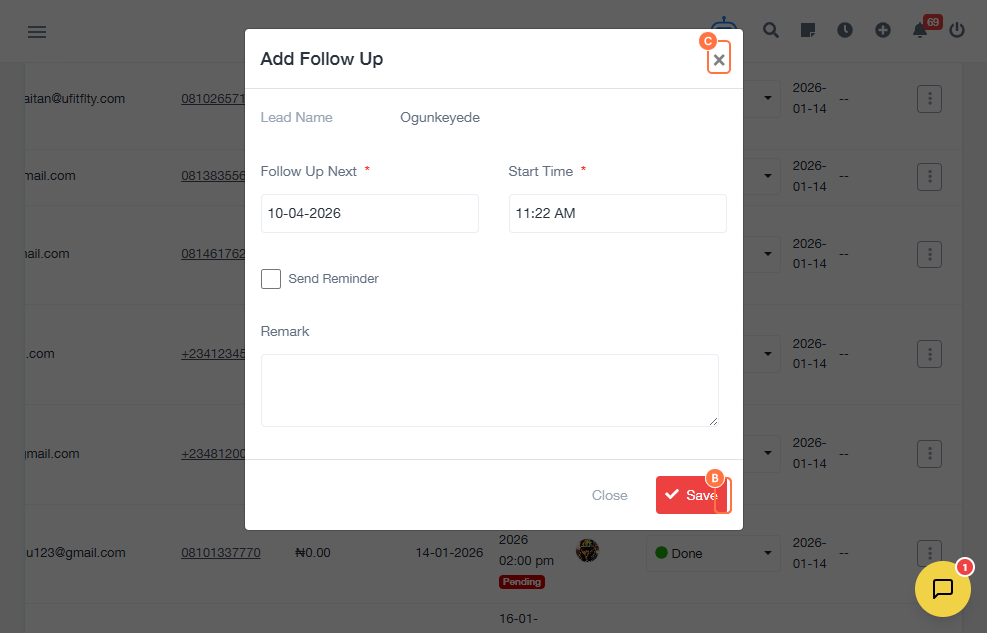
Task: Select the Follow Up Next date field
Action: click(369, 213)
